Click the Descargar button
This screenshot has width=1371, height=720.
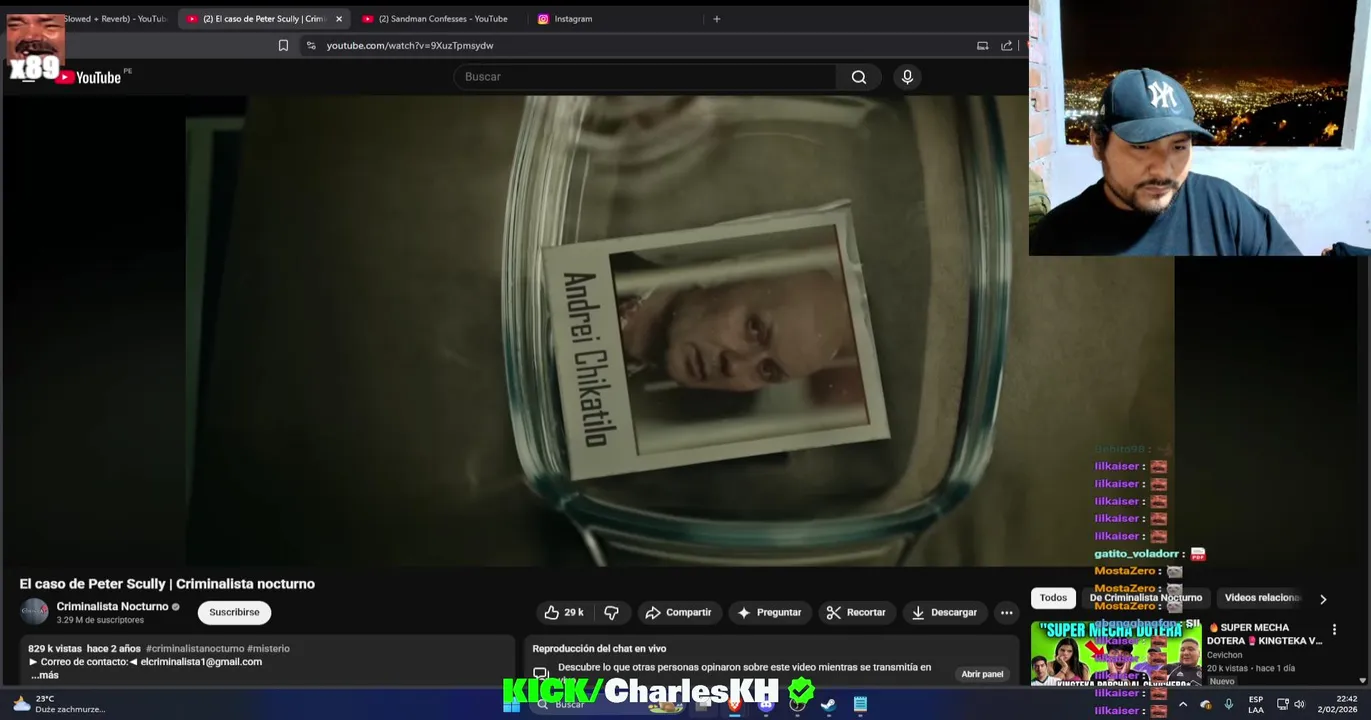(944, 612)
